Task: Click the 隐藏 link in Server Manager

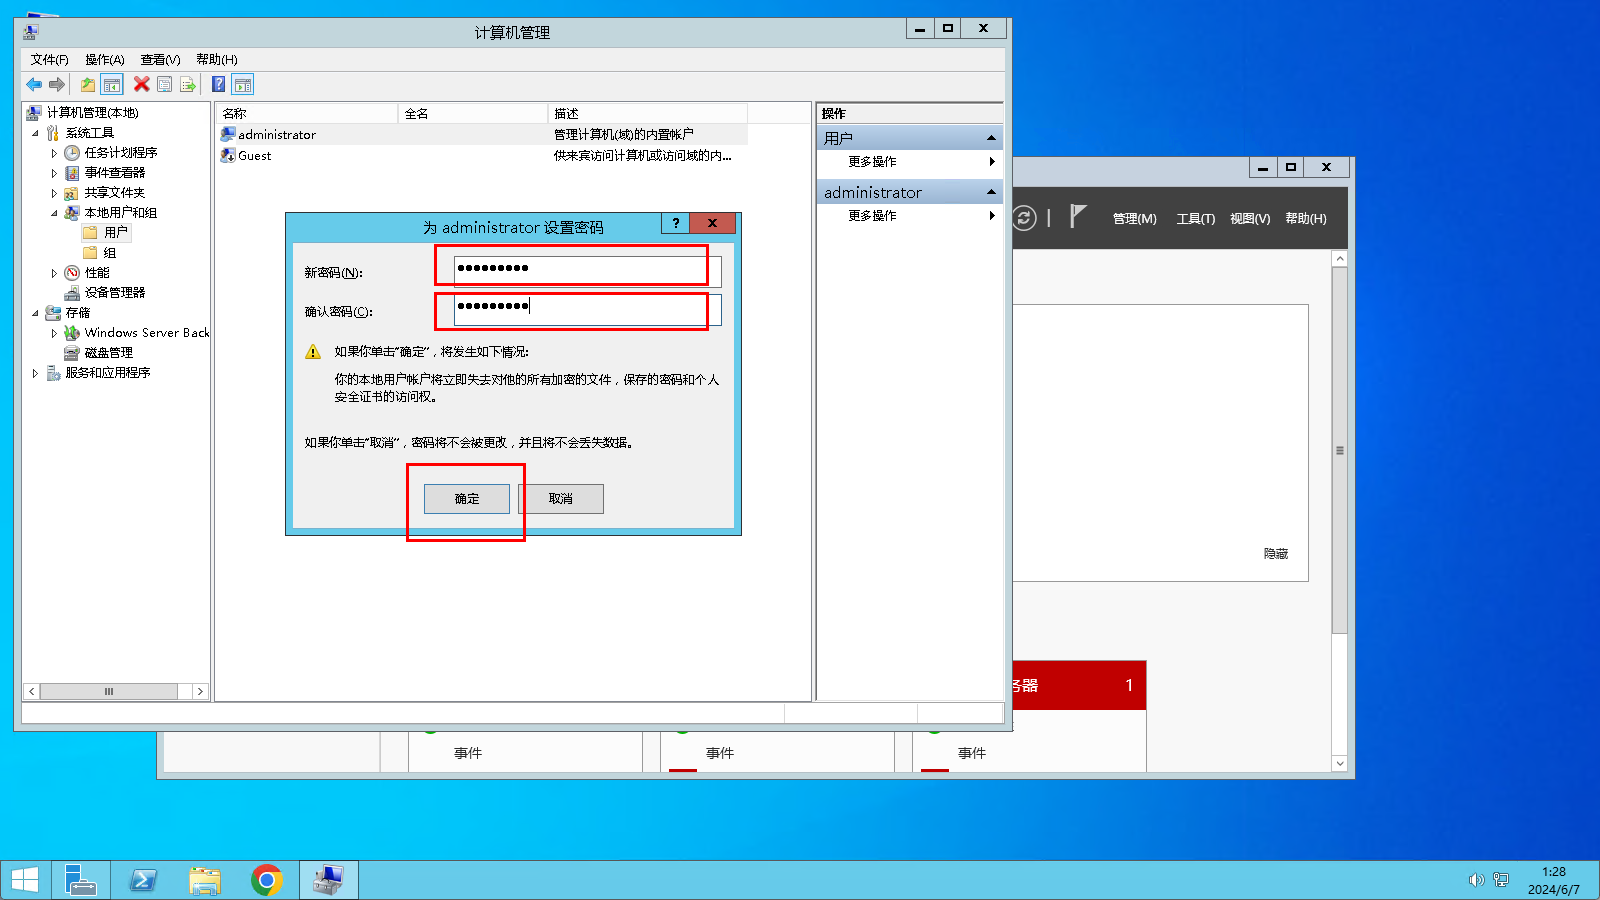Action: coord(1276,554)
